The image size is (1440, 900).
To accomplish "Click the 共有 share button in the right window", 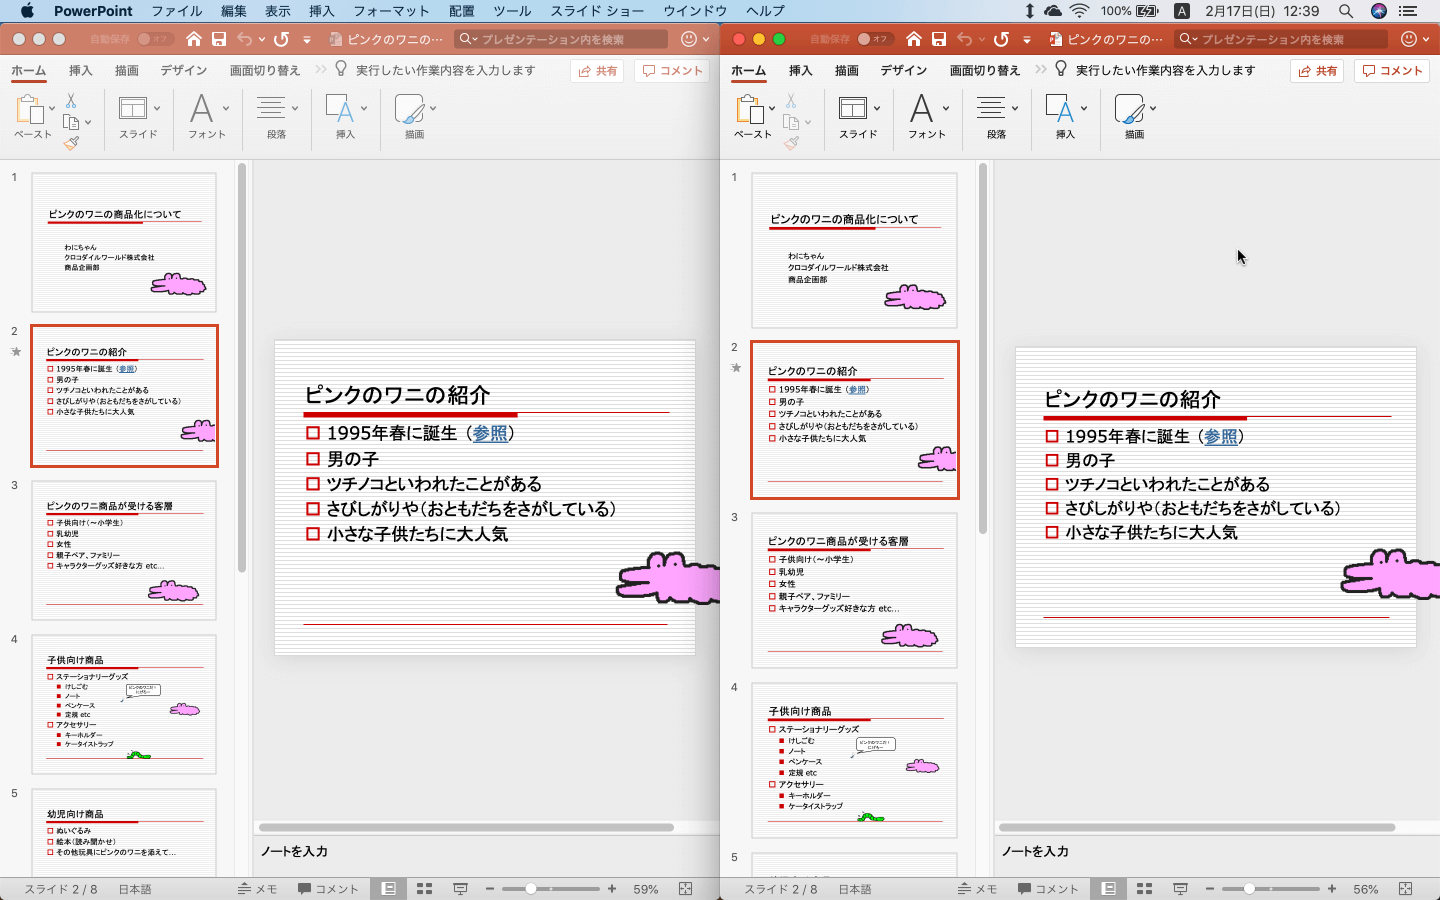I will click(1317, 71).
